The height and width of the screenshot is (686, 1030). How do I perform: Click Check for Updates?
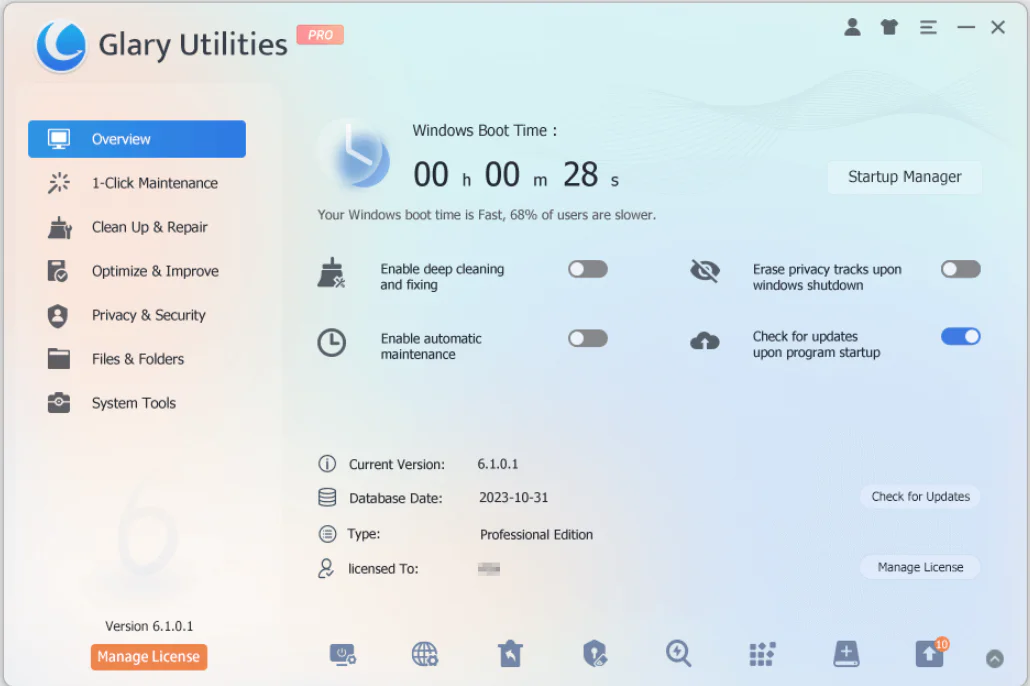pyautogui.click(x=919, y=496)
